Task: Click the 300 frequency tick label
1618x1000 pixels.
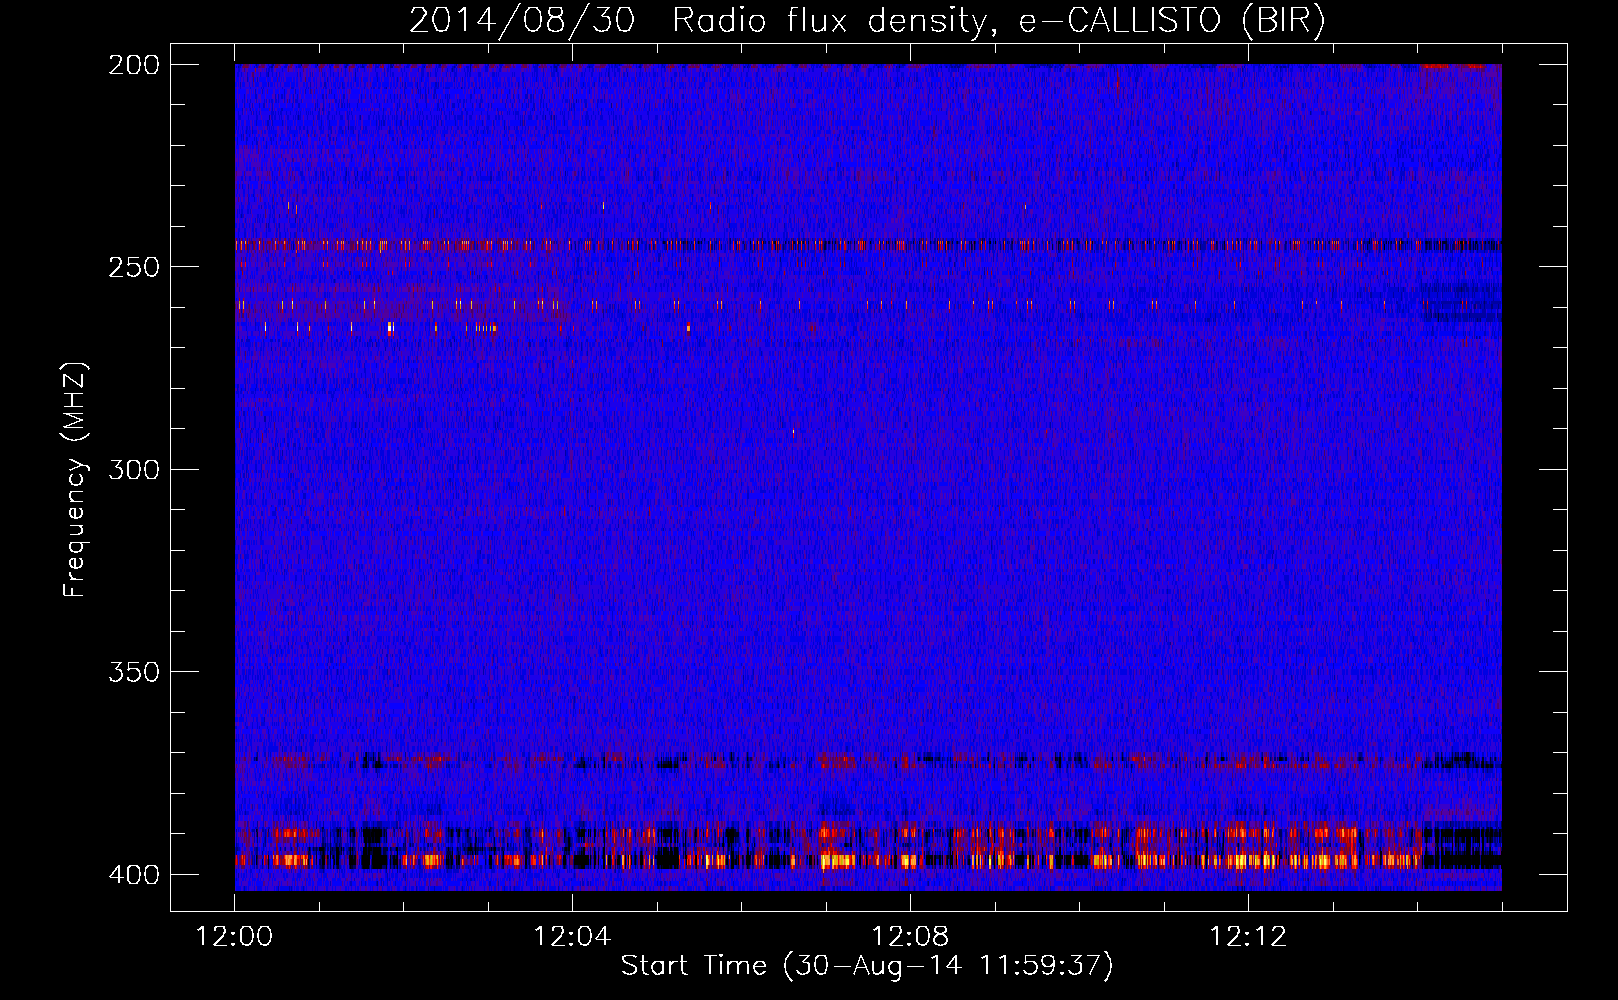Action: click(x=134, y=470)
